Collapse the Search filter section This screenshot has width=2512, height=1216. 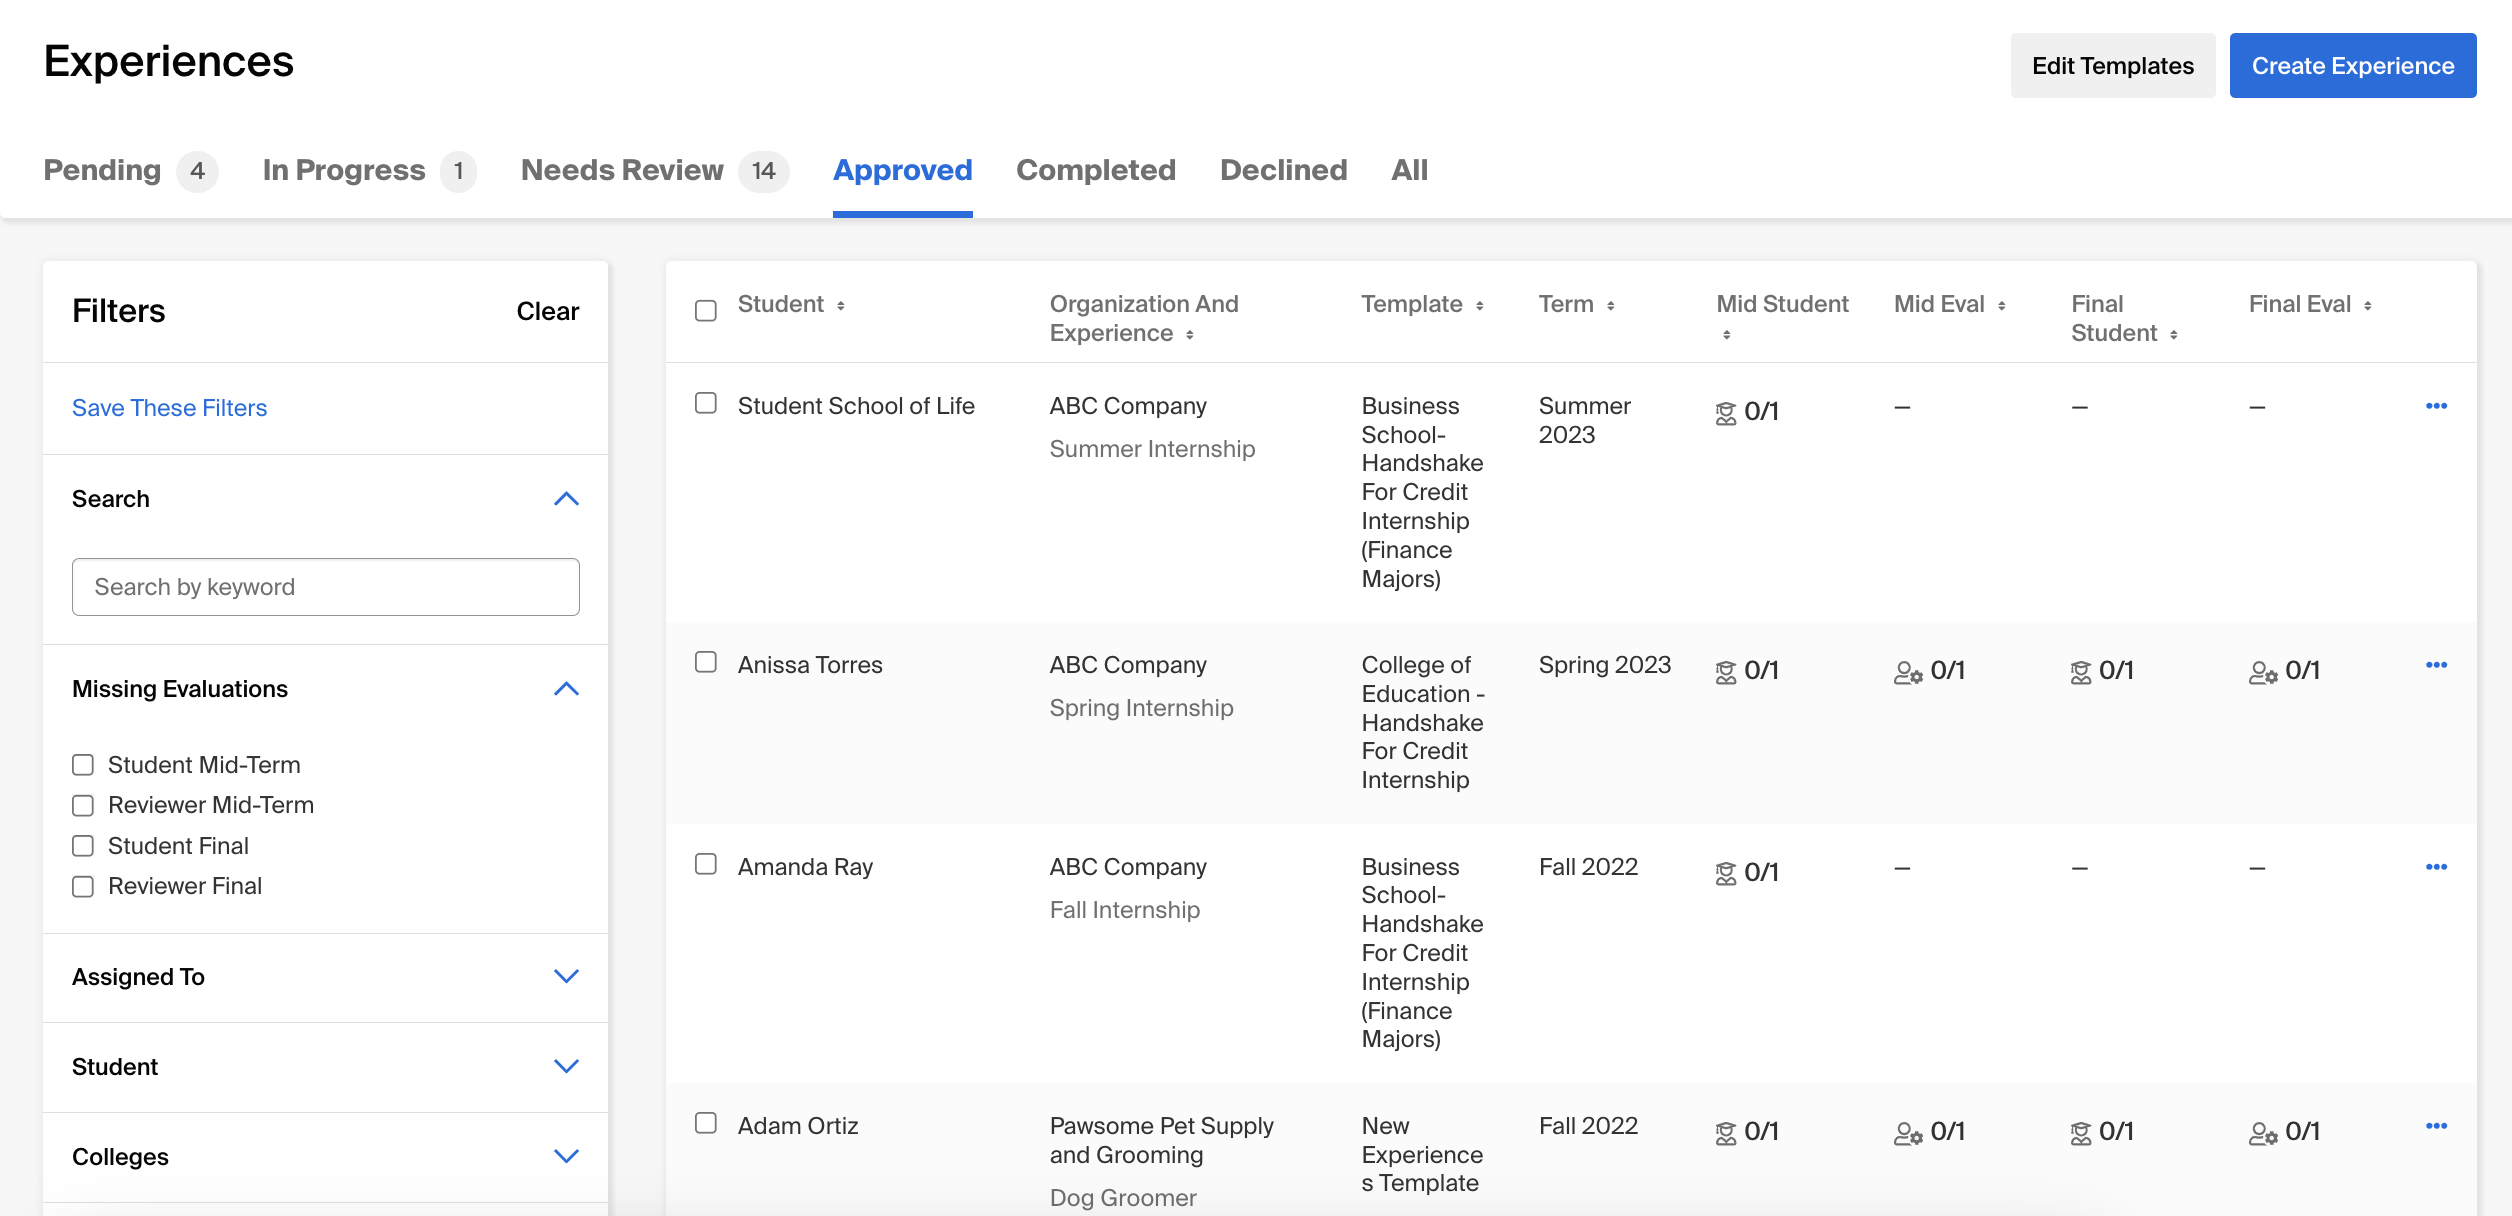click(x=566, y=499)
